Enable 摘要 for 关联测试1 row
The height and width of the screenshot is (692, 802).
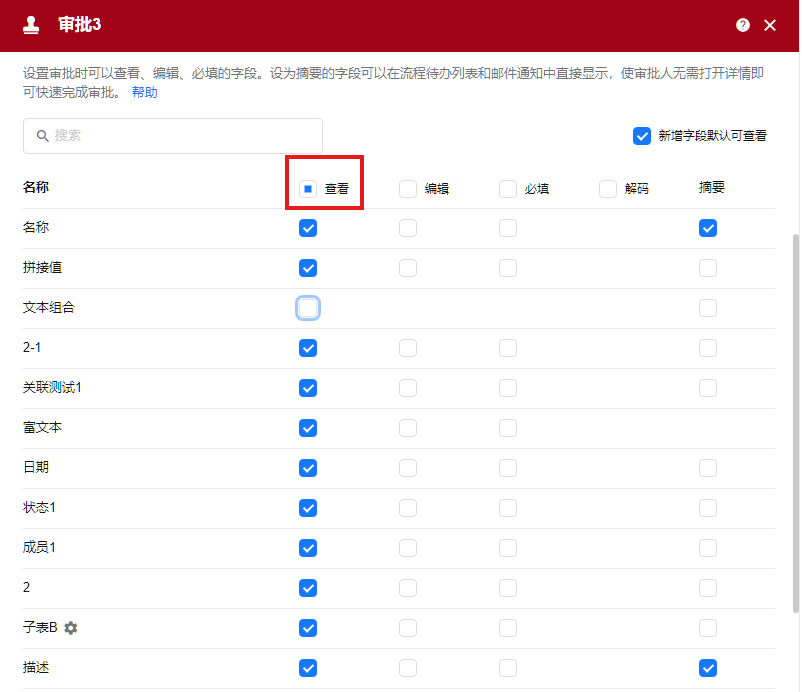pos(708,388)
